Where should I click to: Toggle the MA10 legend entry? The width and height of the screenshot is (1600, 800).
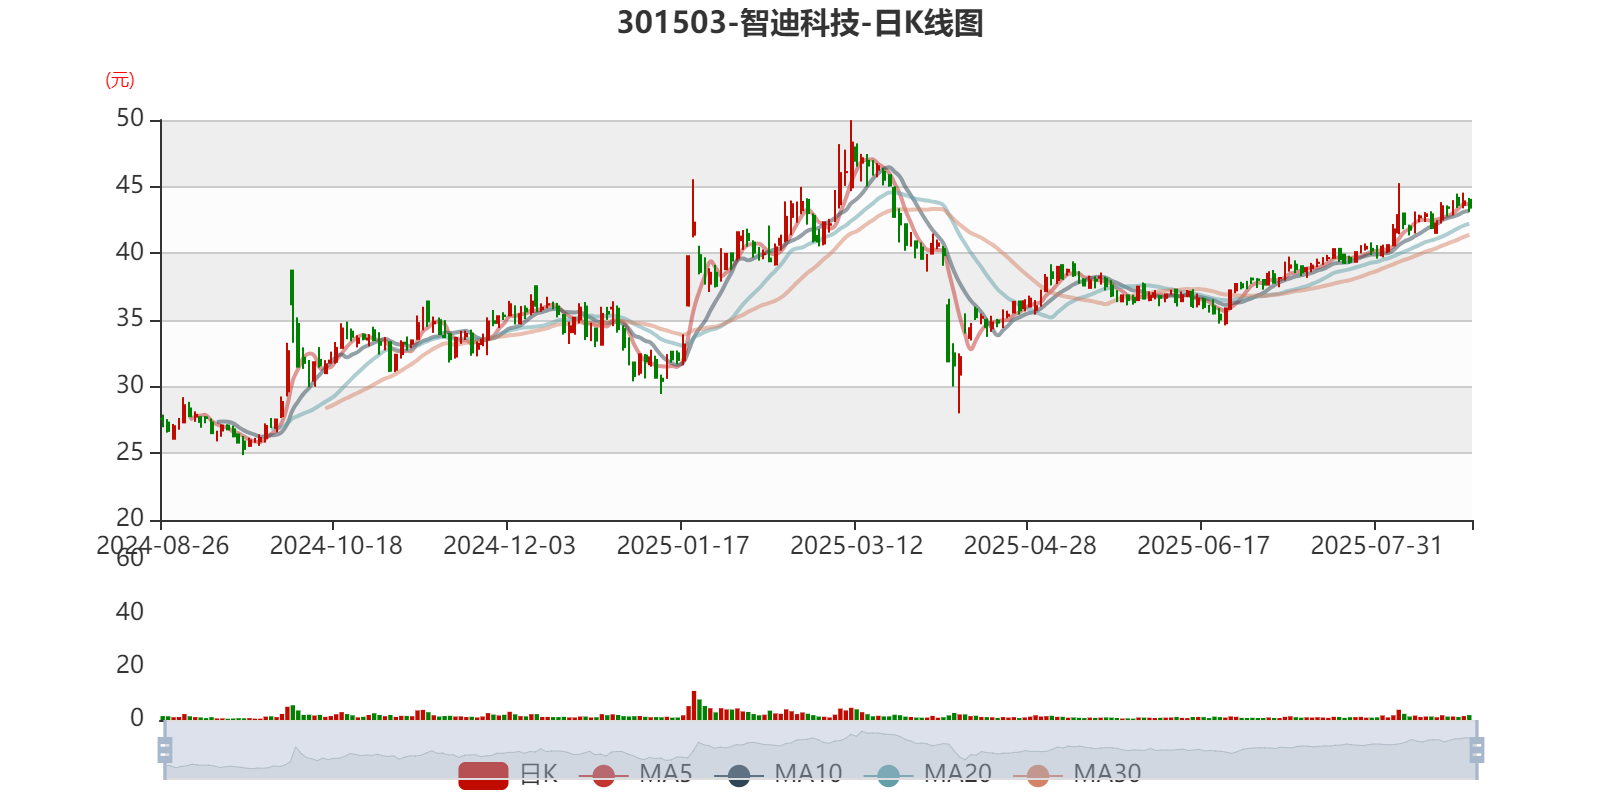coord(778,774)
